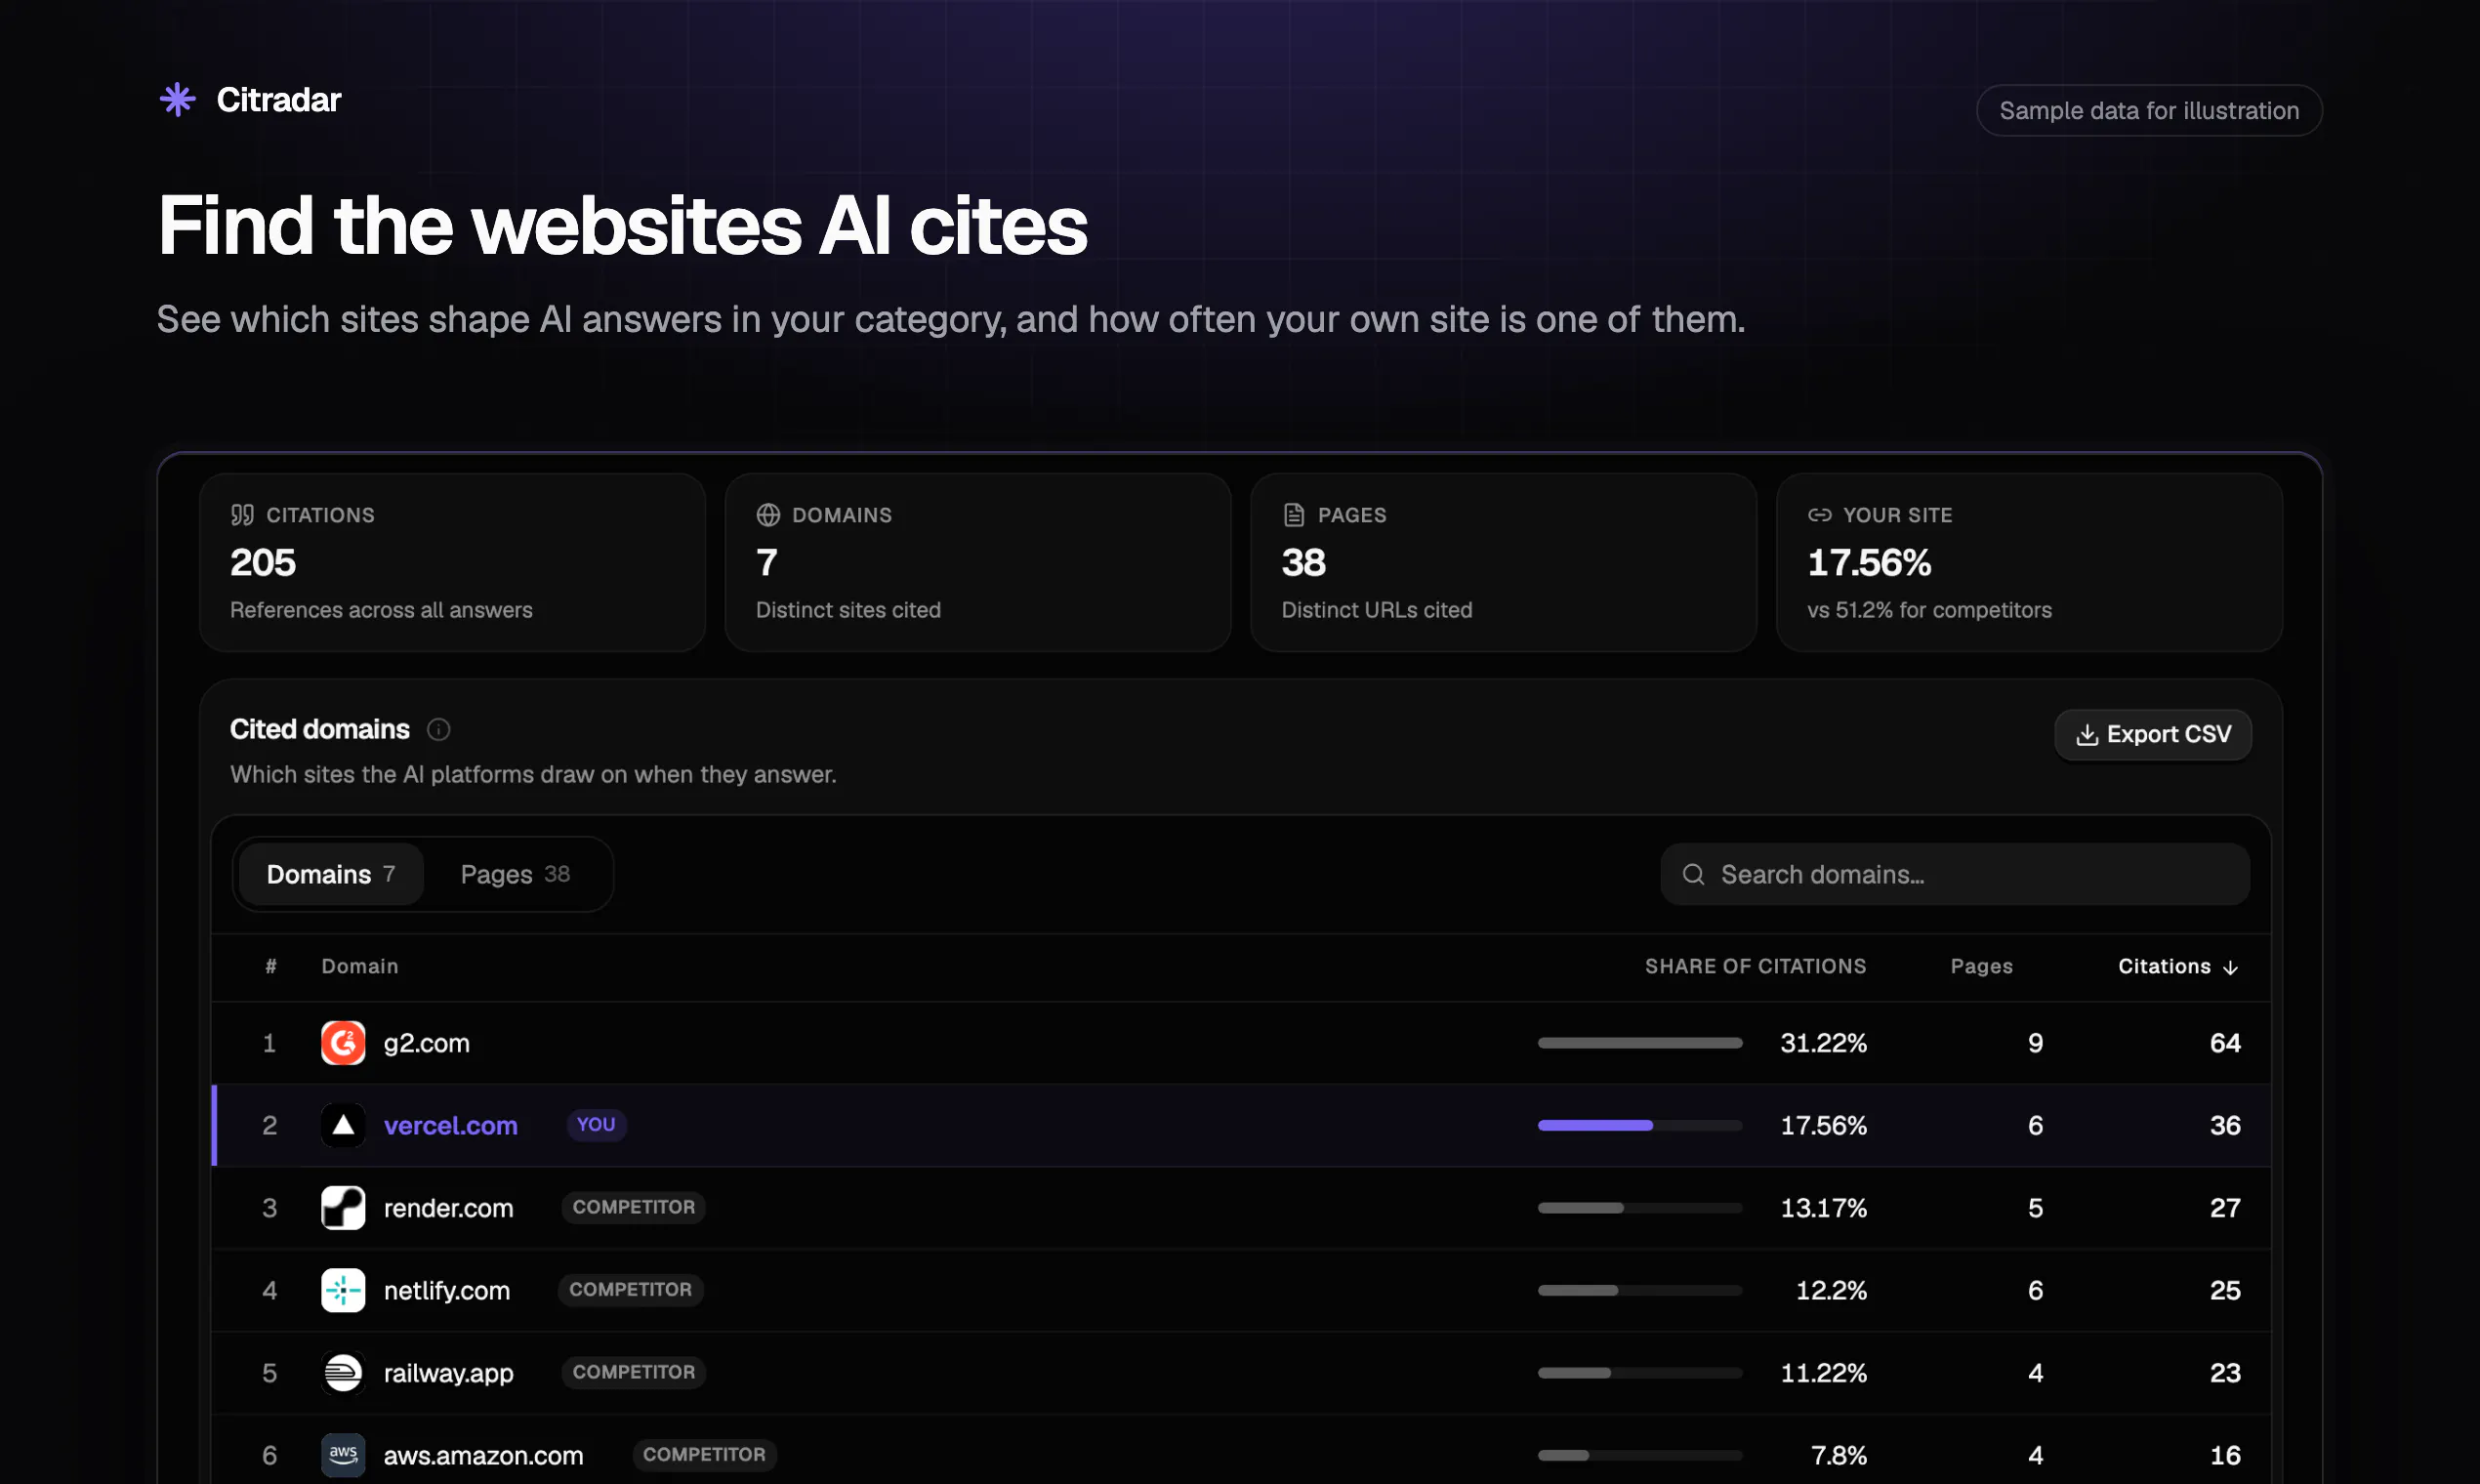Sort by the Citations column header
Image resolution: width=2480 pixels, height=1484 pixels.
(2178, 967)
